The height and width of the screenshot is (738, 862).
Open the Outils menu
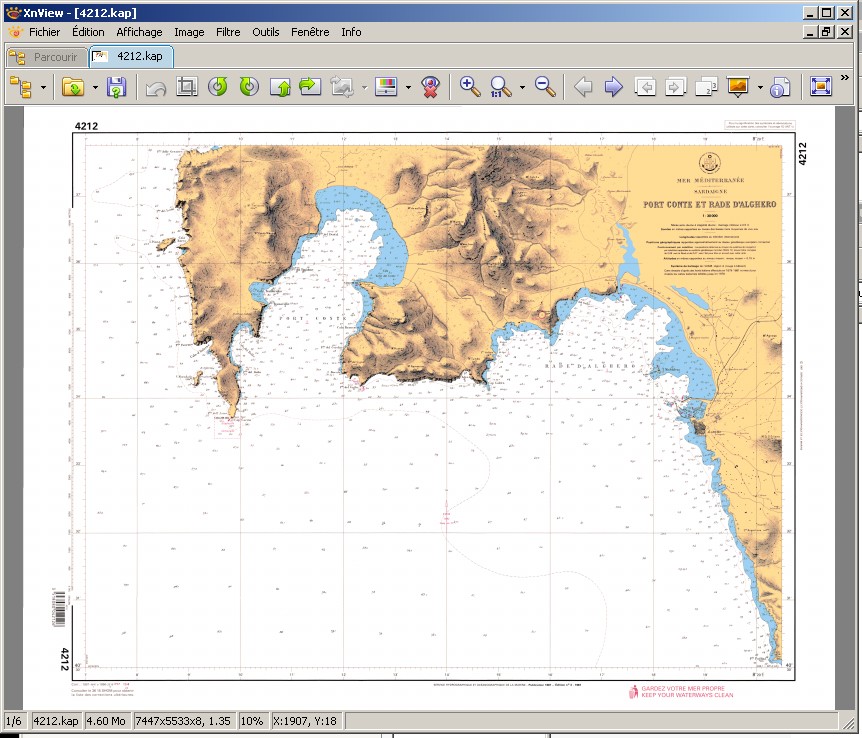(x=266, y=32)
